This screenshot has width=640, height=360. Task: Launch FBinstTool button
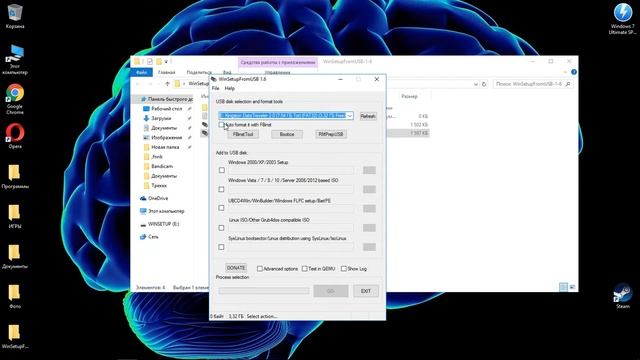[243, 134]
